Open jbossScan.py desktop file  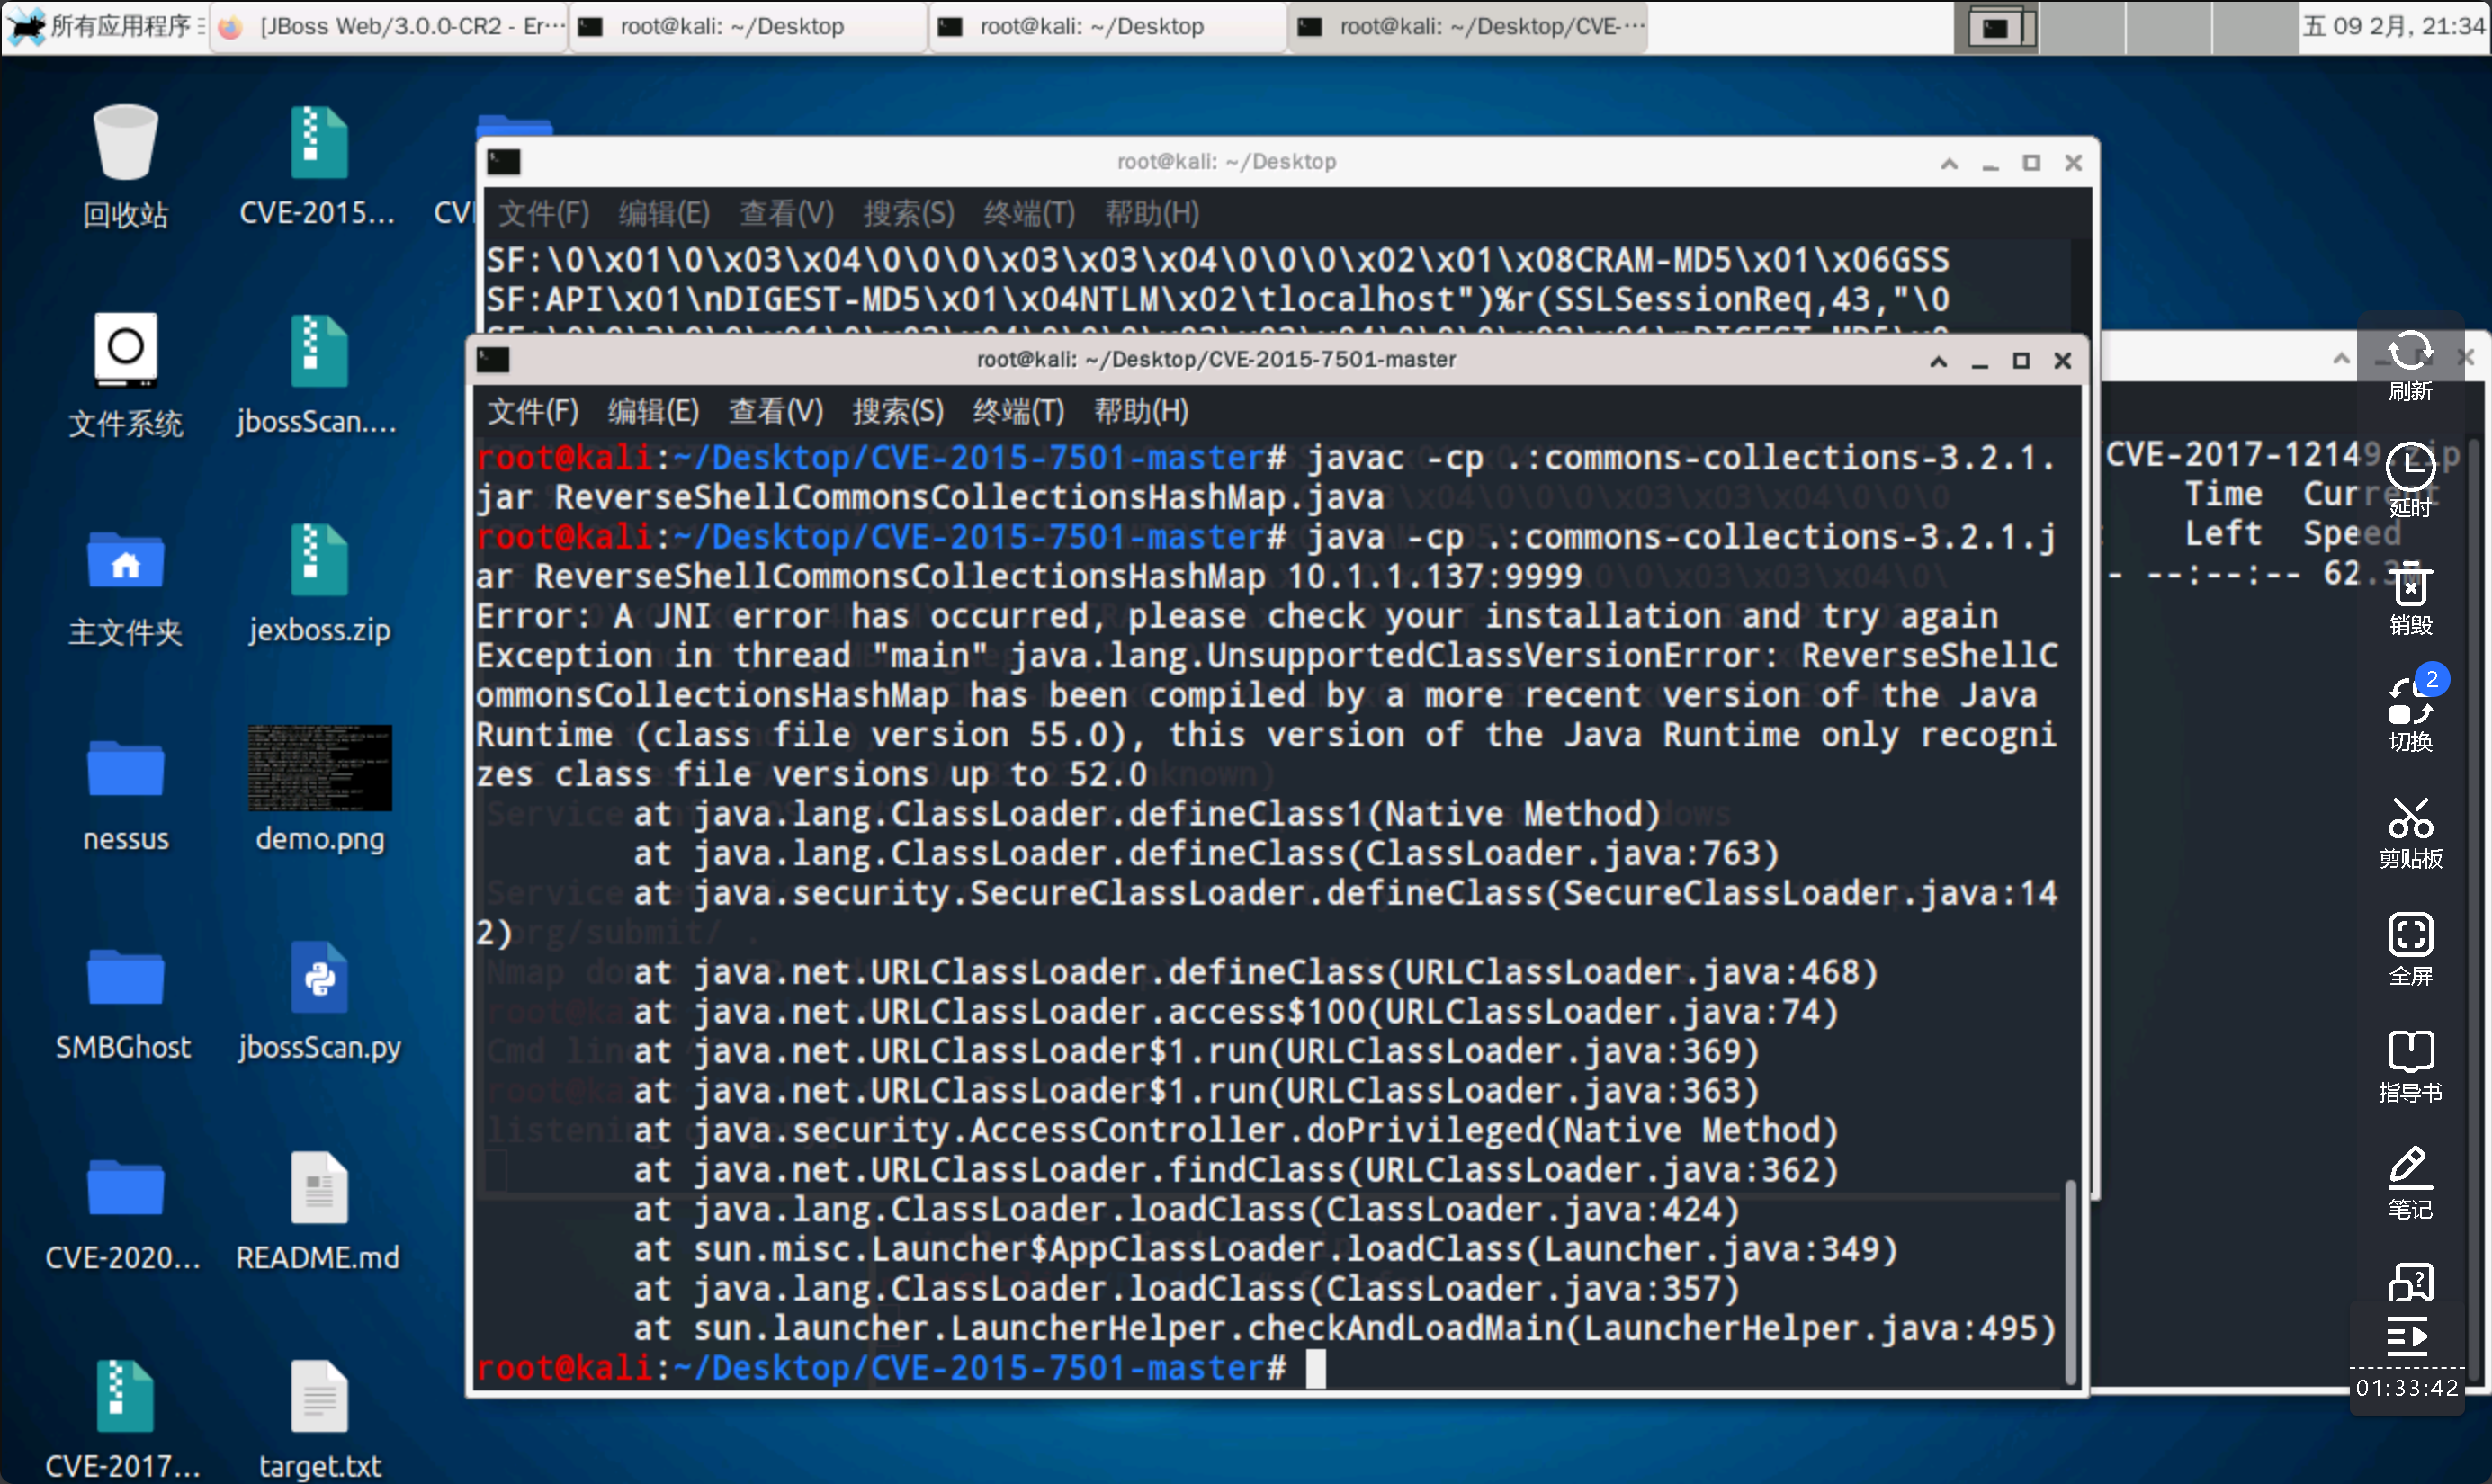(x=319, y=978)
